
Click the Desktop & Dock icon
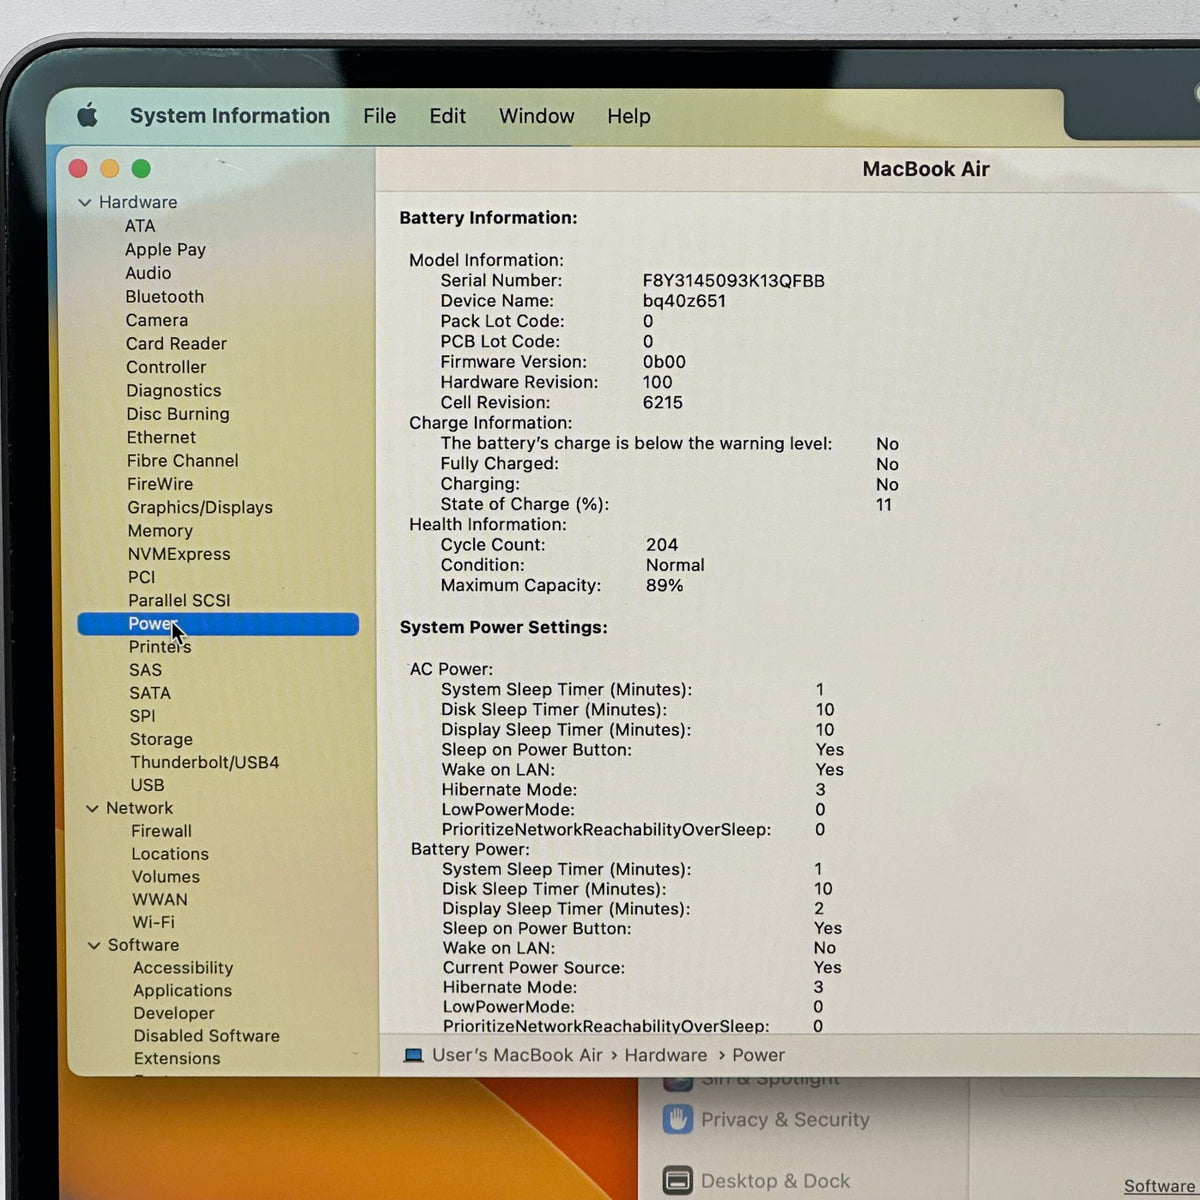[x=677, y=1180]
